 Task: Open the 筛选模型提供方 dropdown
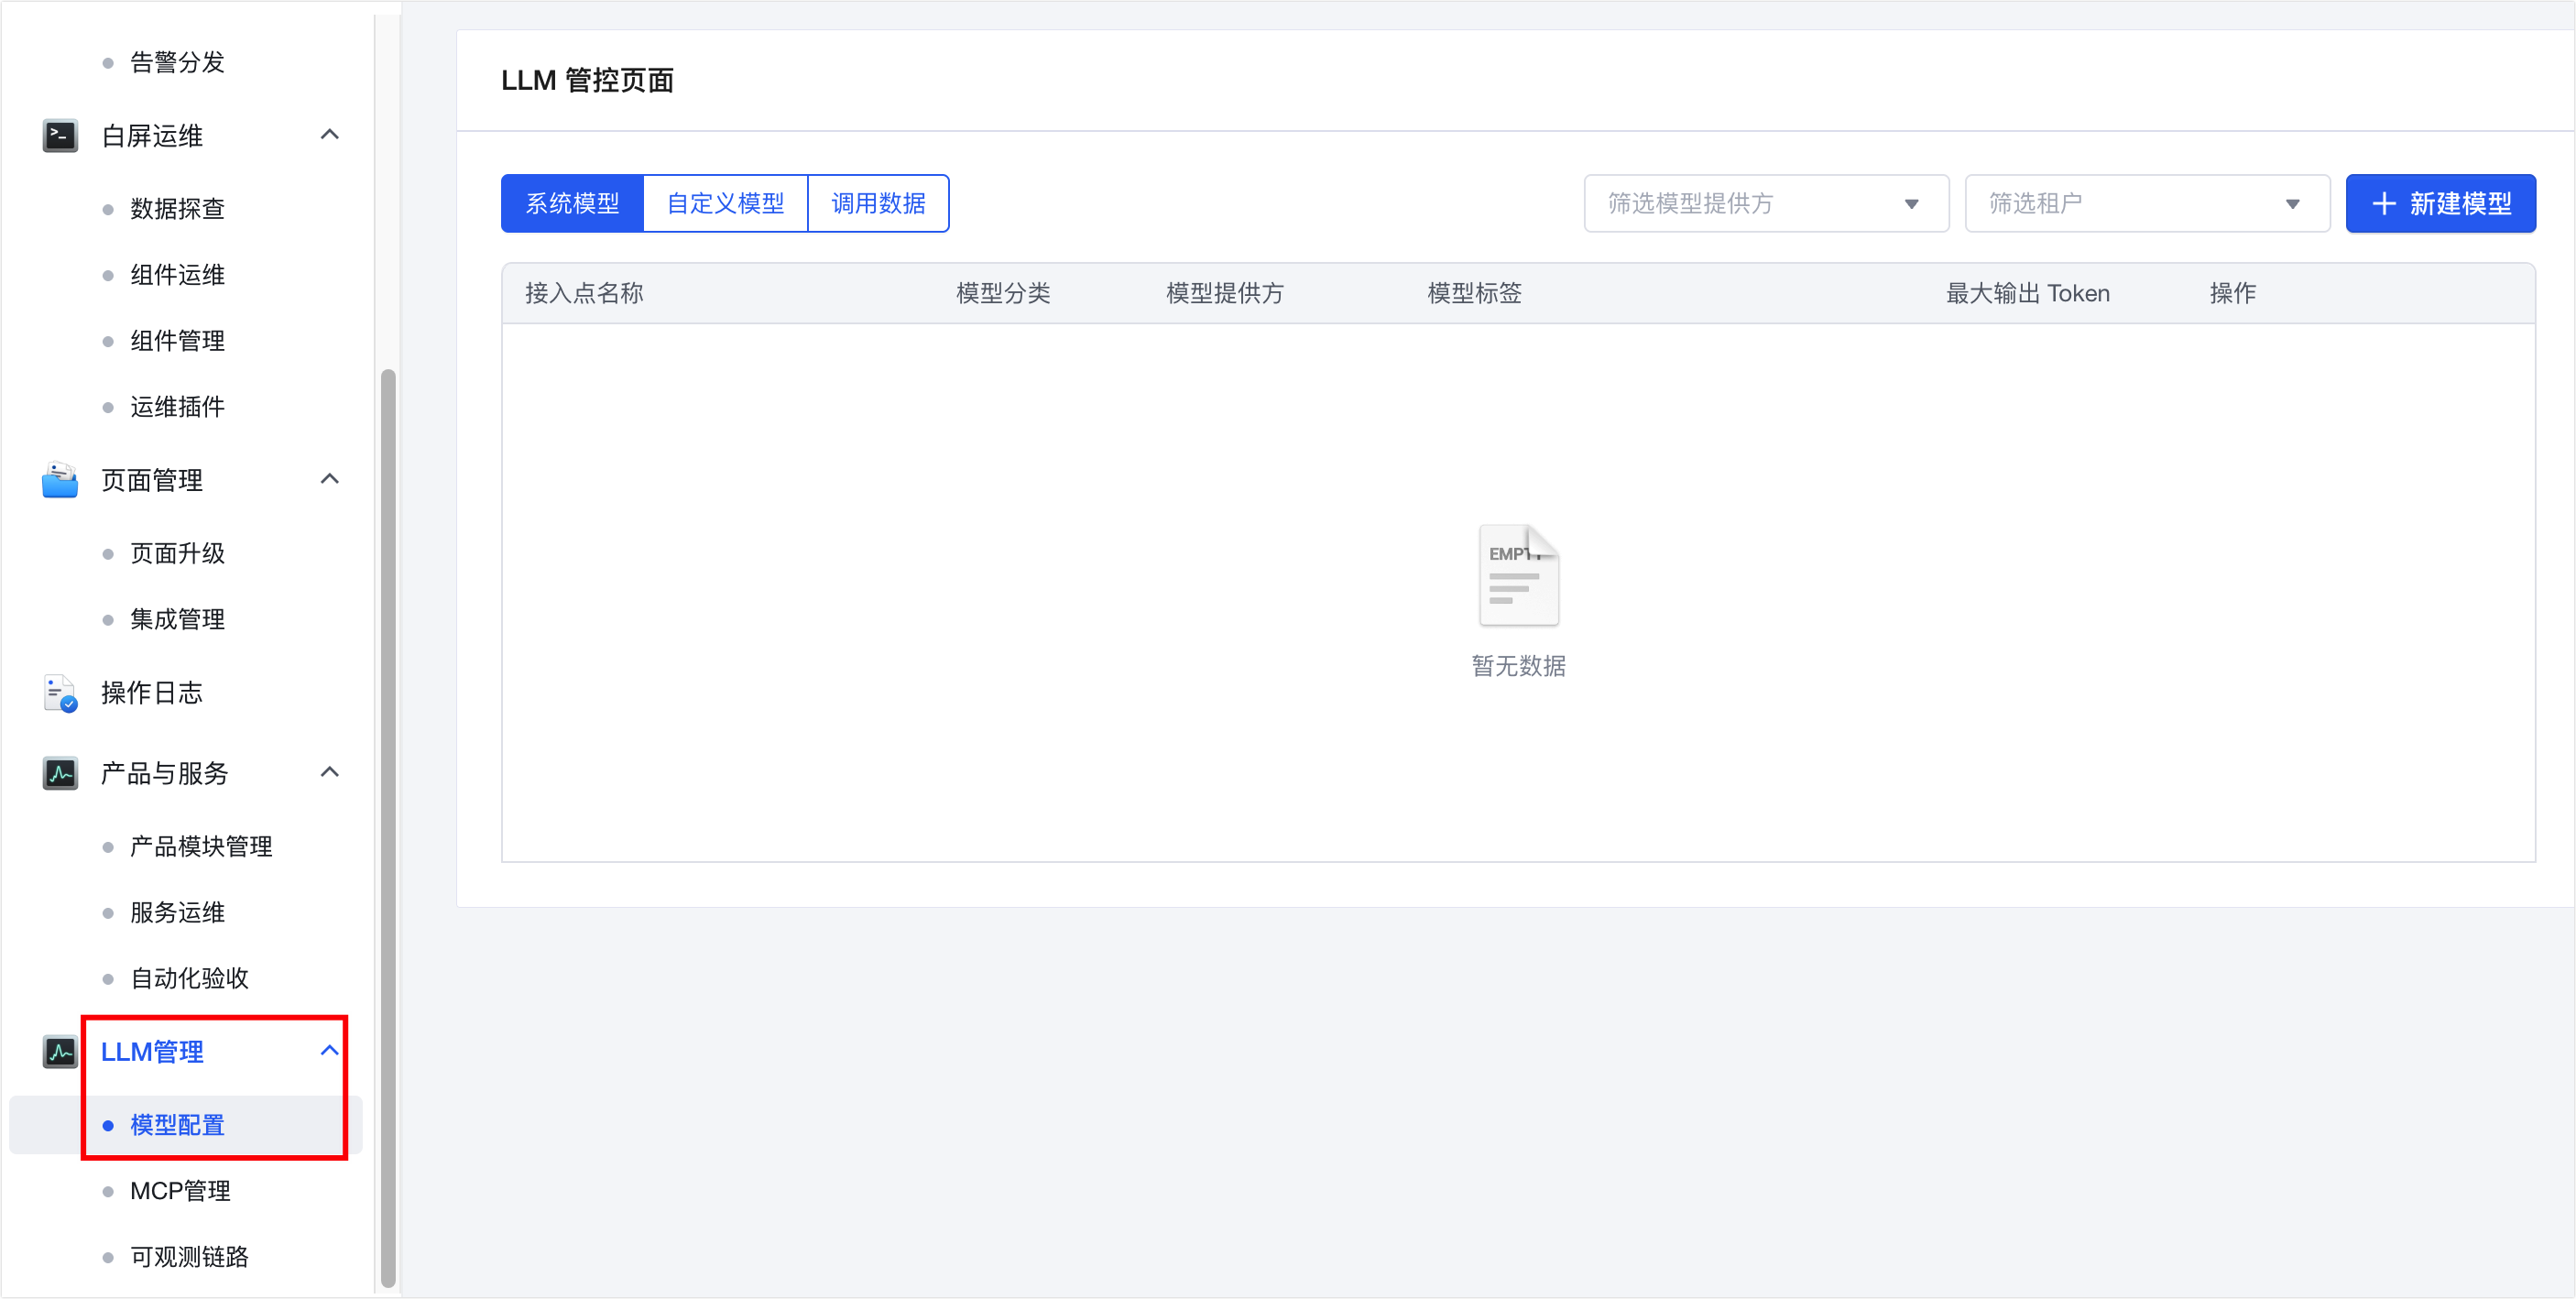1766,204
